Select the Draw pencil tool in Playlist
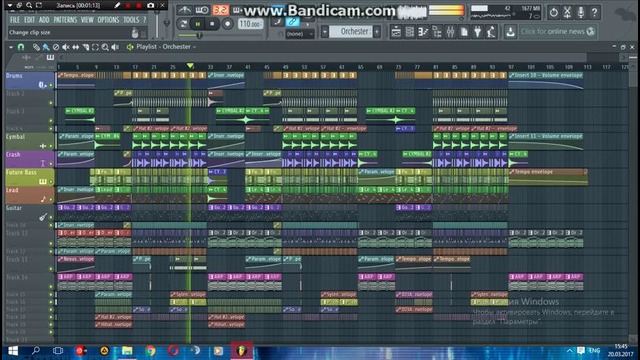 36,47
